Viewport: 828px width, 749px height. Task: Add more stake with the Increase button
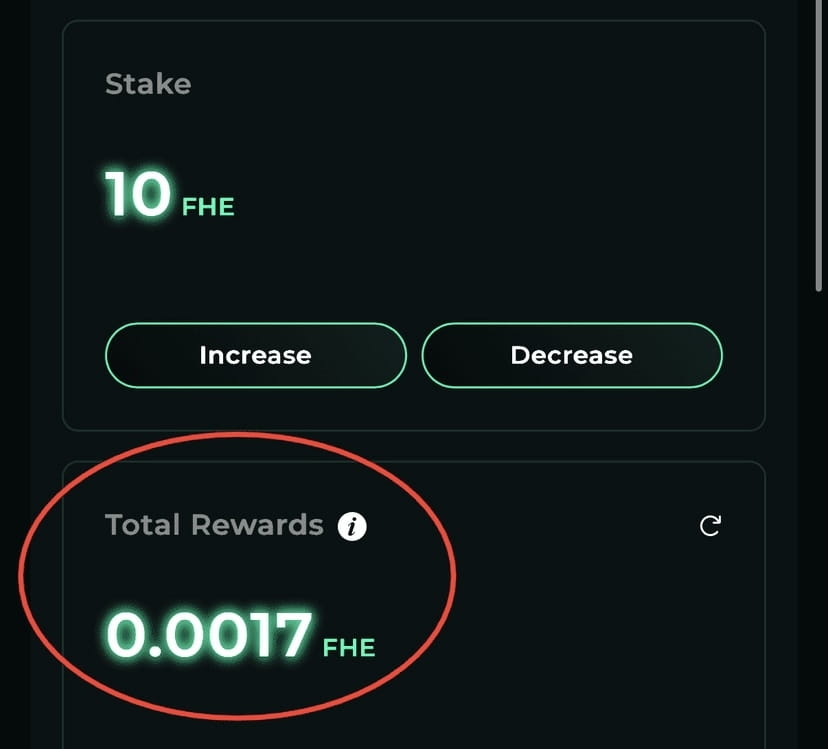pos(256,355)
